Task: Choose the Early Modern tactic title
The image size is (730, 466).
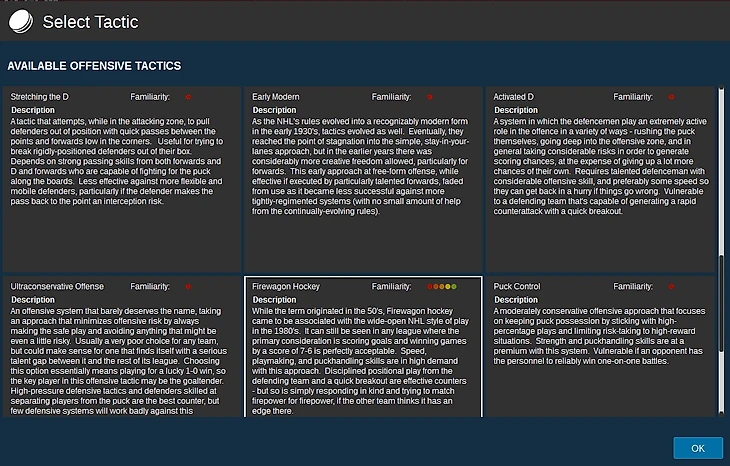Action: tap(276, 97)
